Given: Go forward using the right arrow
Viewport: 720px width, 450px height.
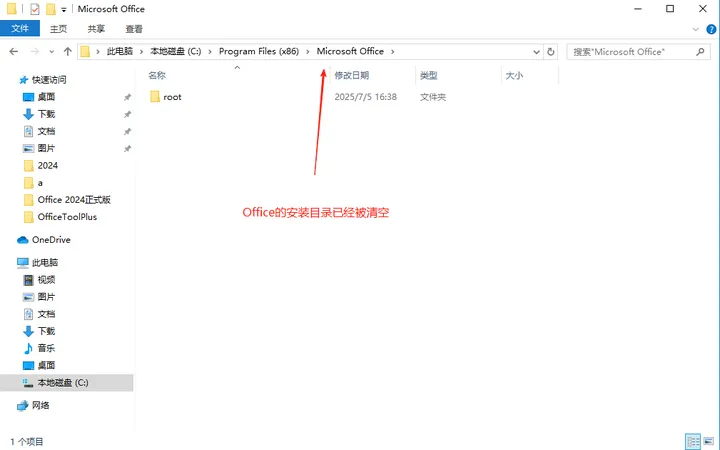Looking at the screenshot, I should (x=34, y=51).
